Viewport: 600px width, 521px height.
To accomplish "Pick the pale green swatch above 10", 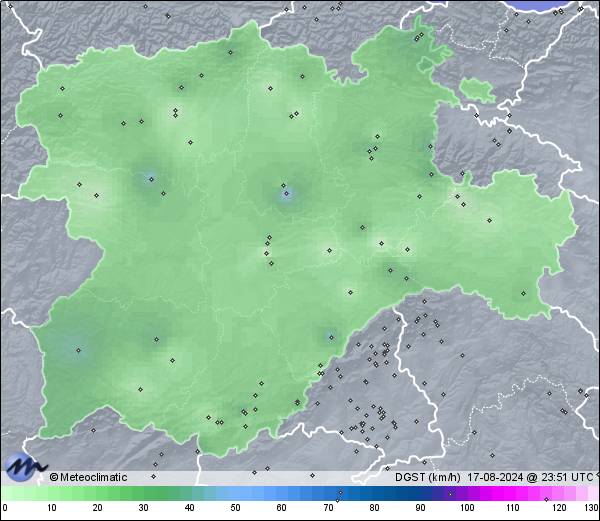I will [x=52, y=493].
